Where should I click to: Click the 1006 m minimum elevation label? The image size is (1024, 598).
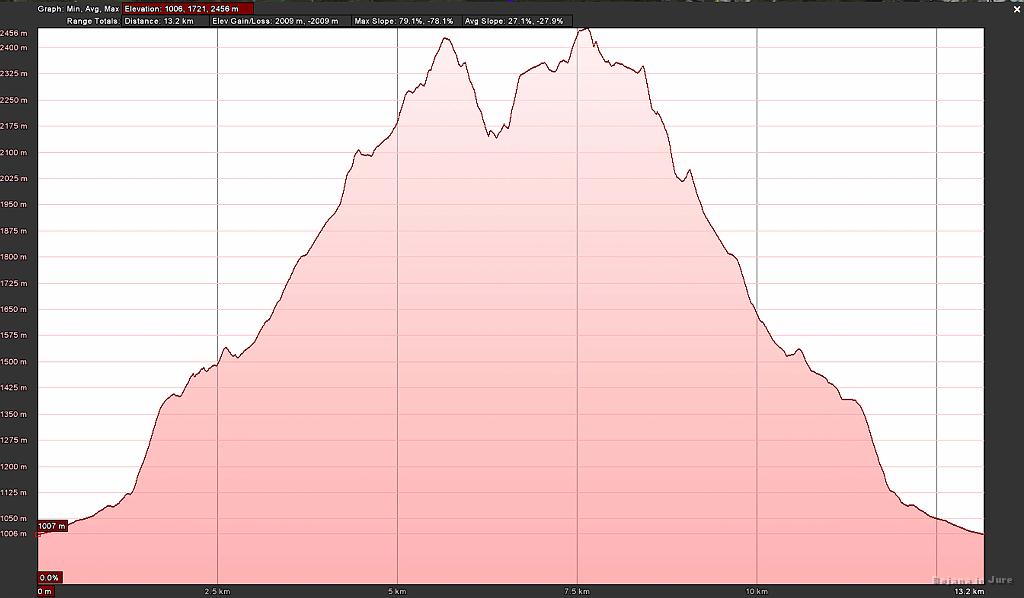(14, 533)
